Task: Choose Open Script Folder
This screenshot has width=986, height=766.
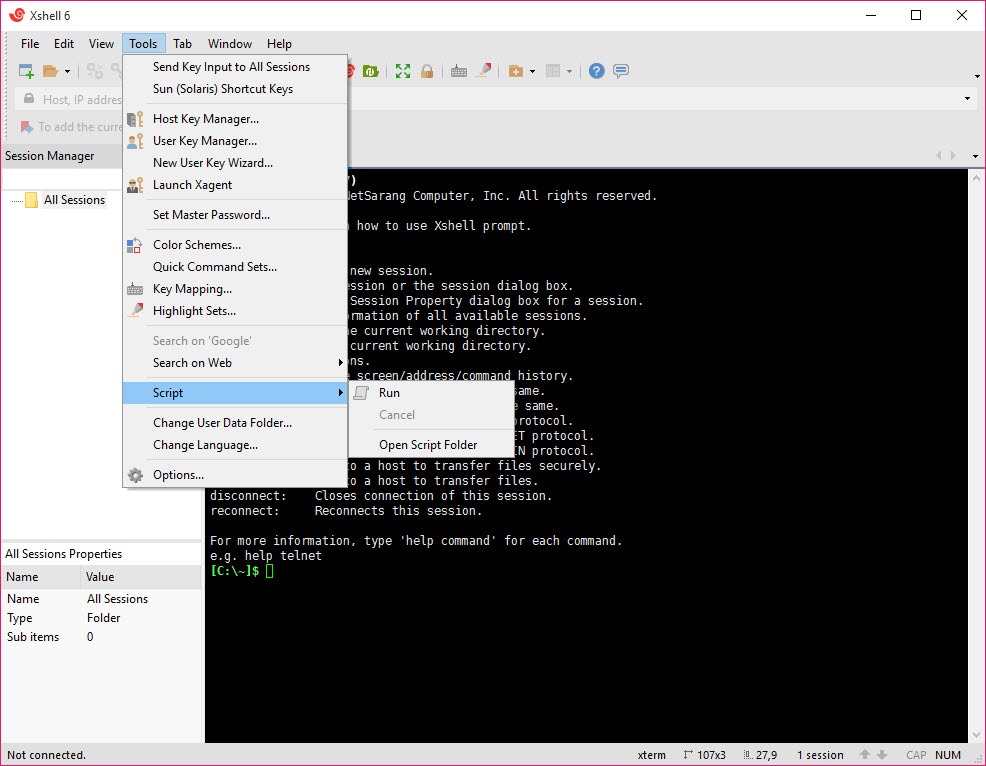Action: coord(431,445)
